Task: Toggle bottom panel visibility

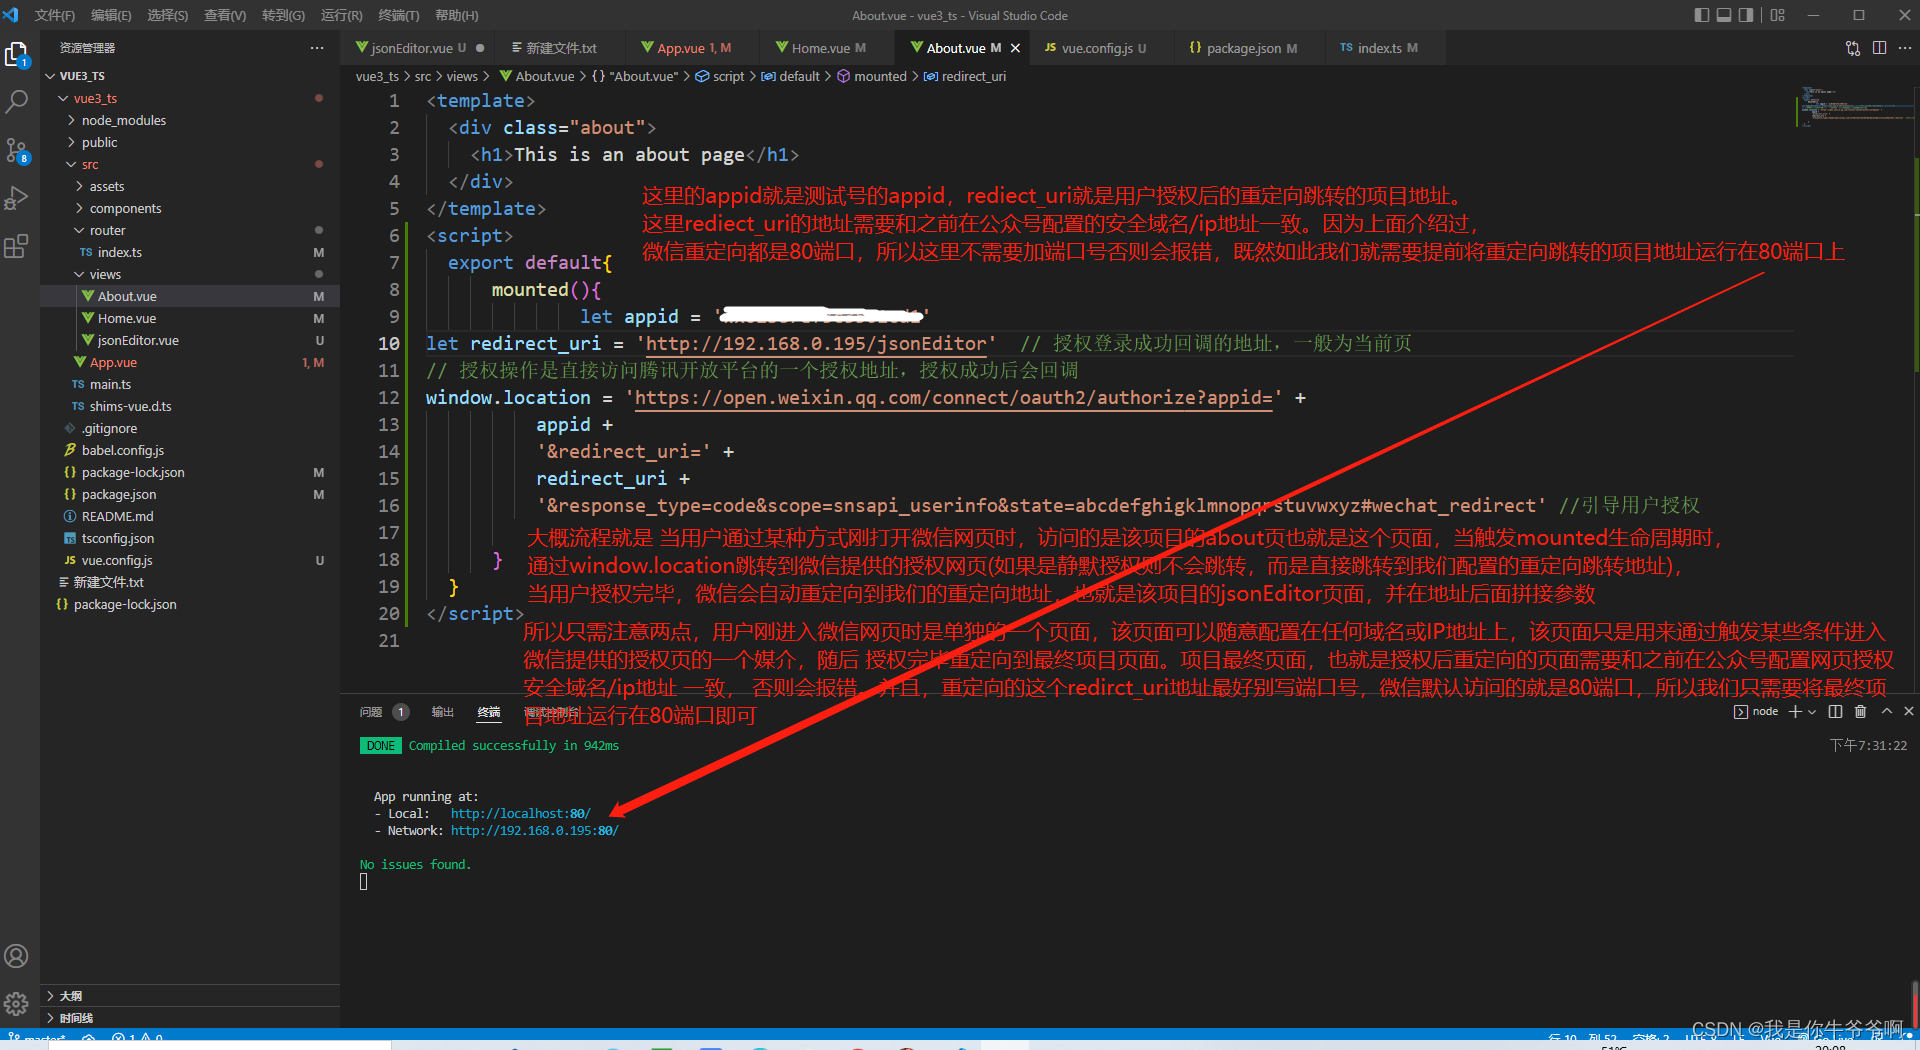Action: click(1724, 15)
